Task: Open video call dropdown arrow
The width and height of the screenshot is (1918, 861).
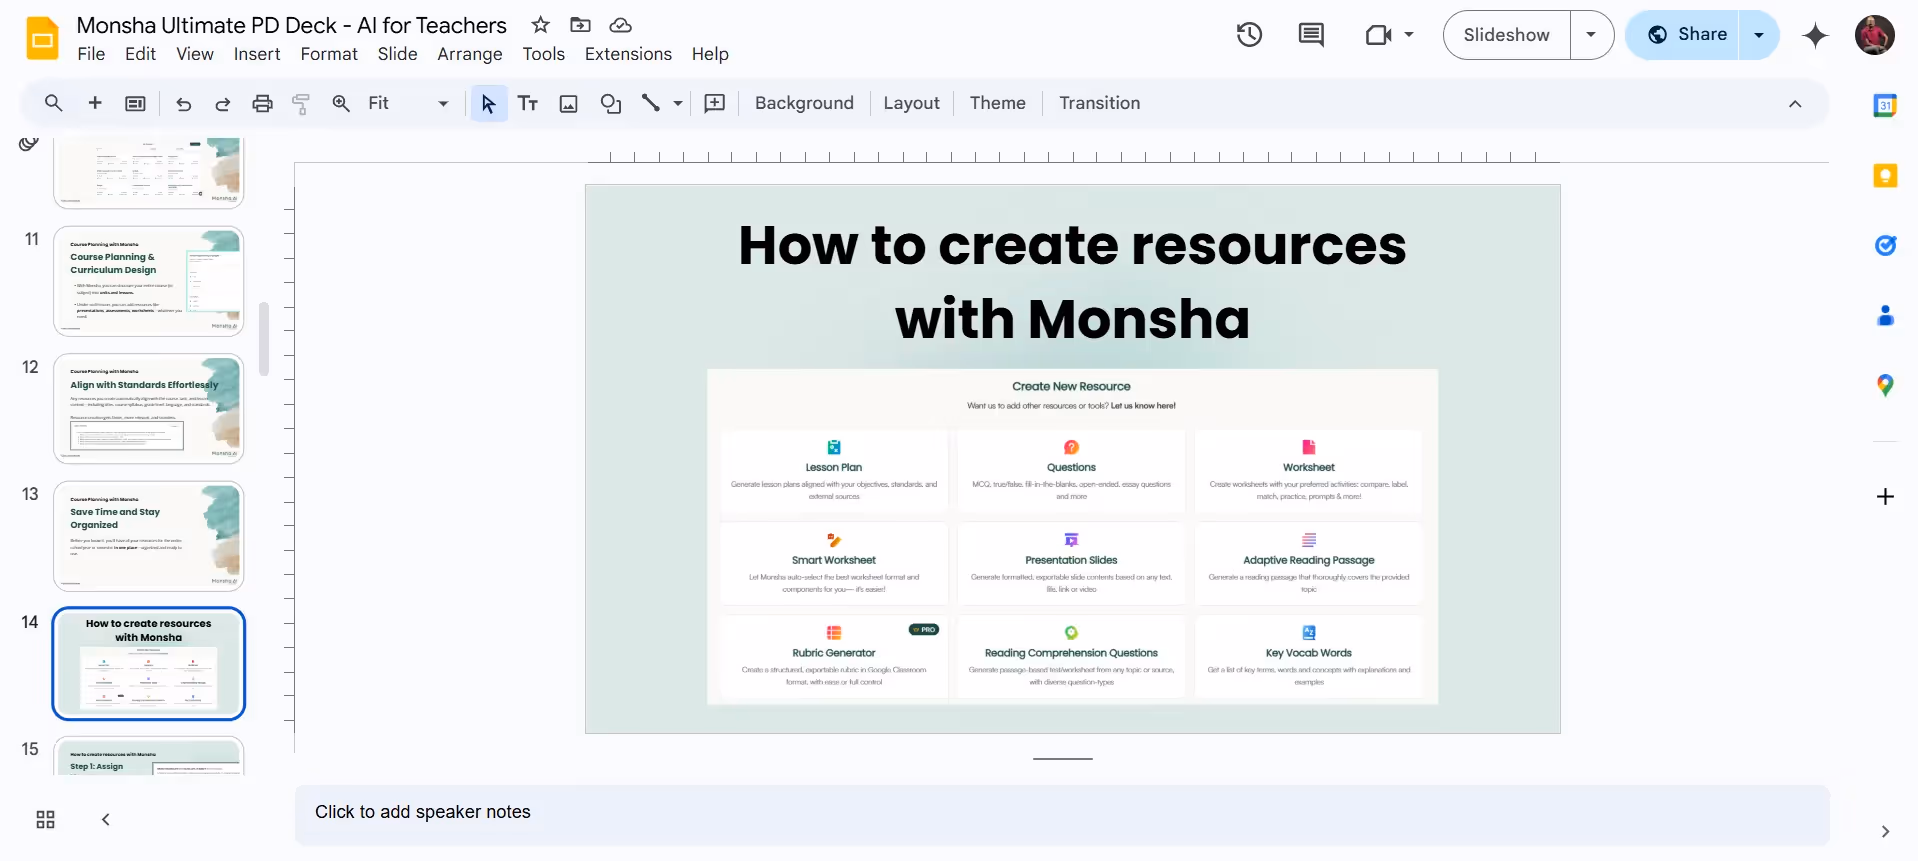Action: pos(1409,35)
